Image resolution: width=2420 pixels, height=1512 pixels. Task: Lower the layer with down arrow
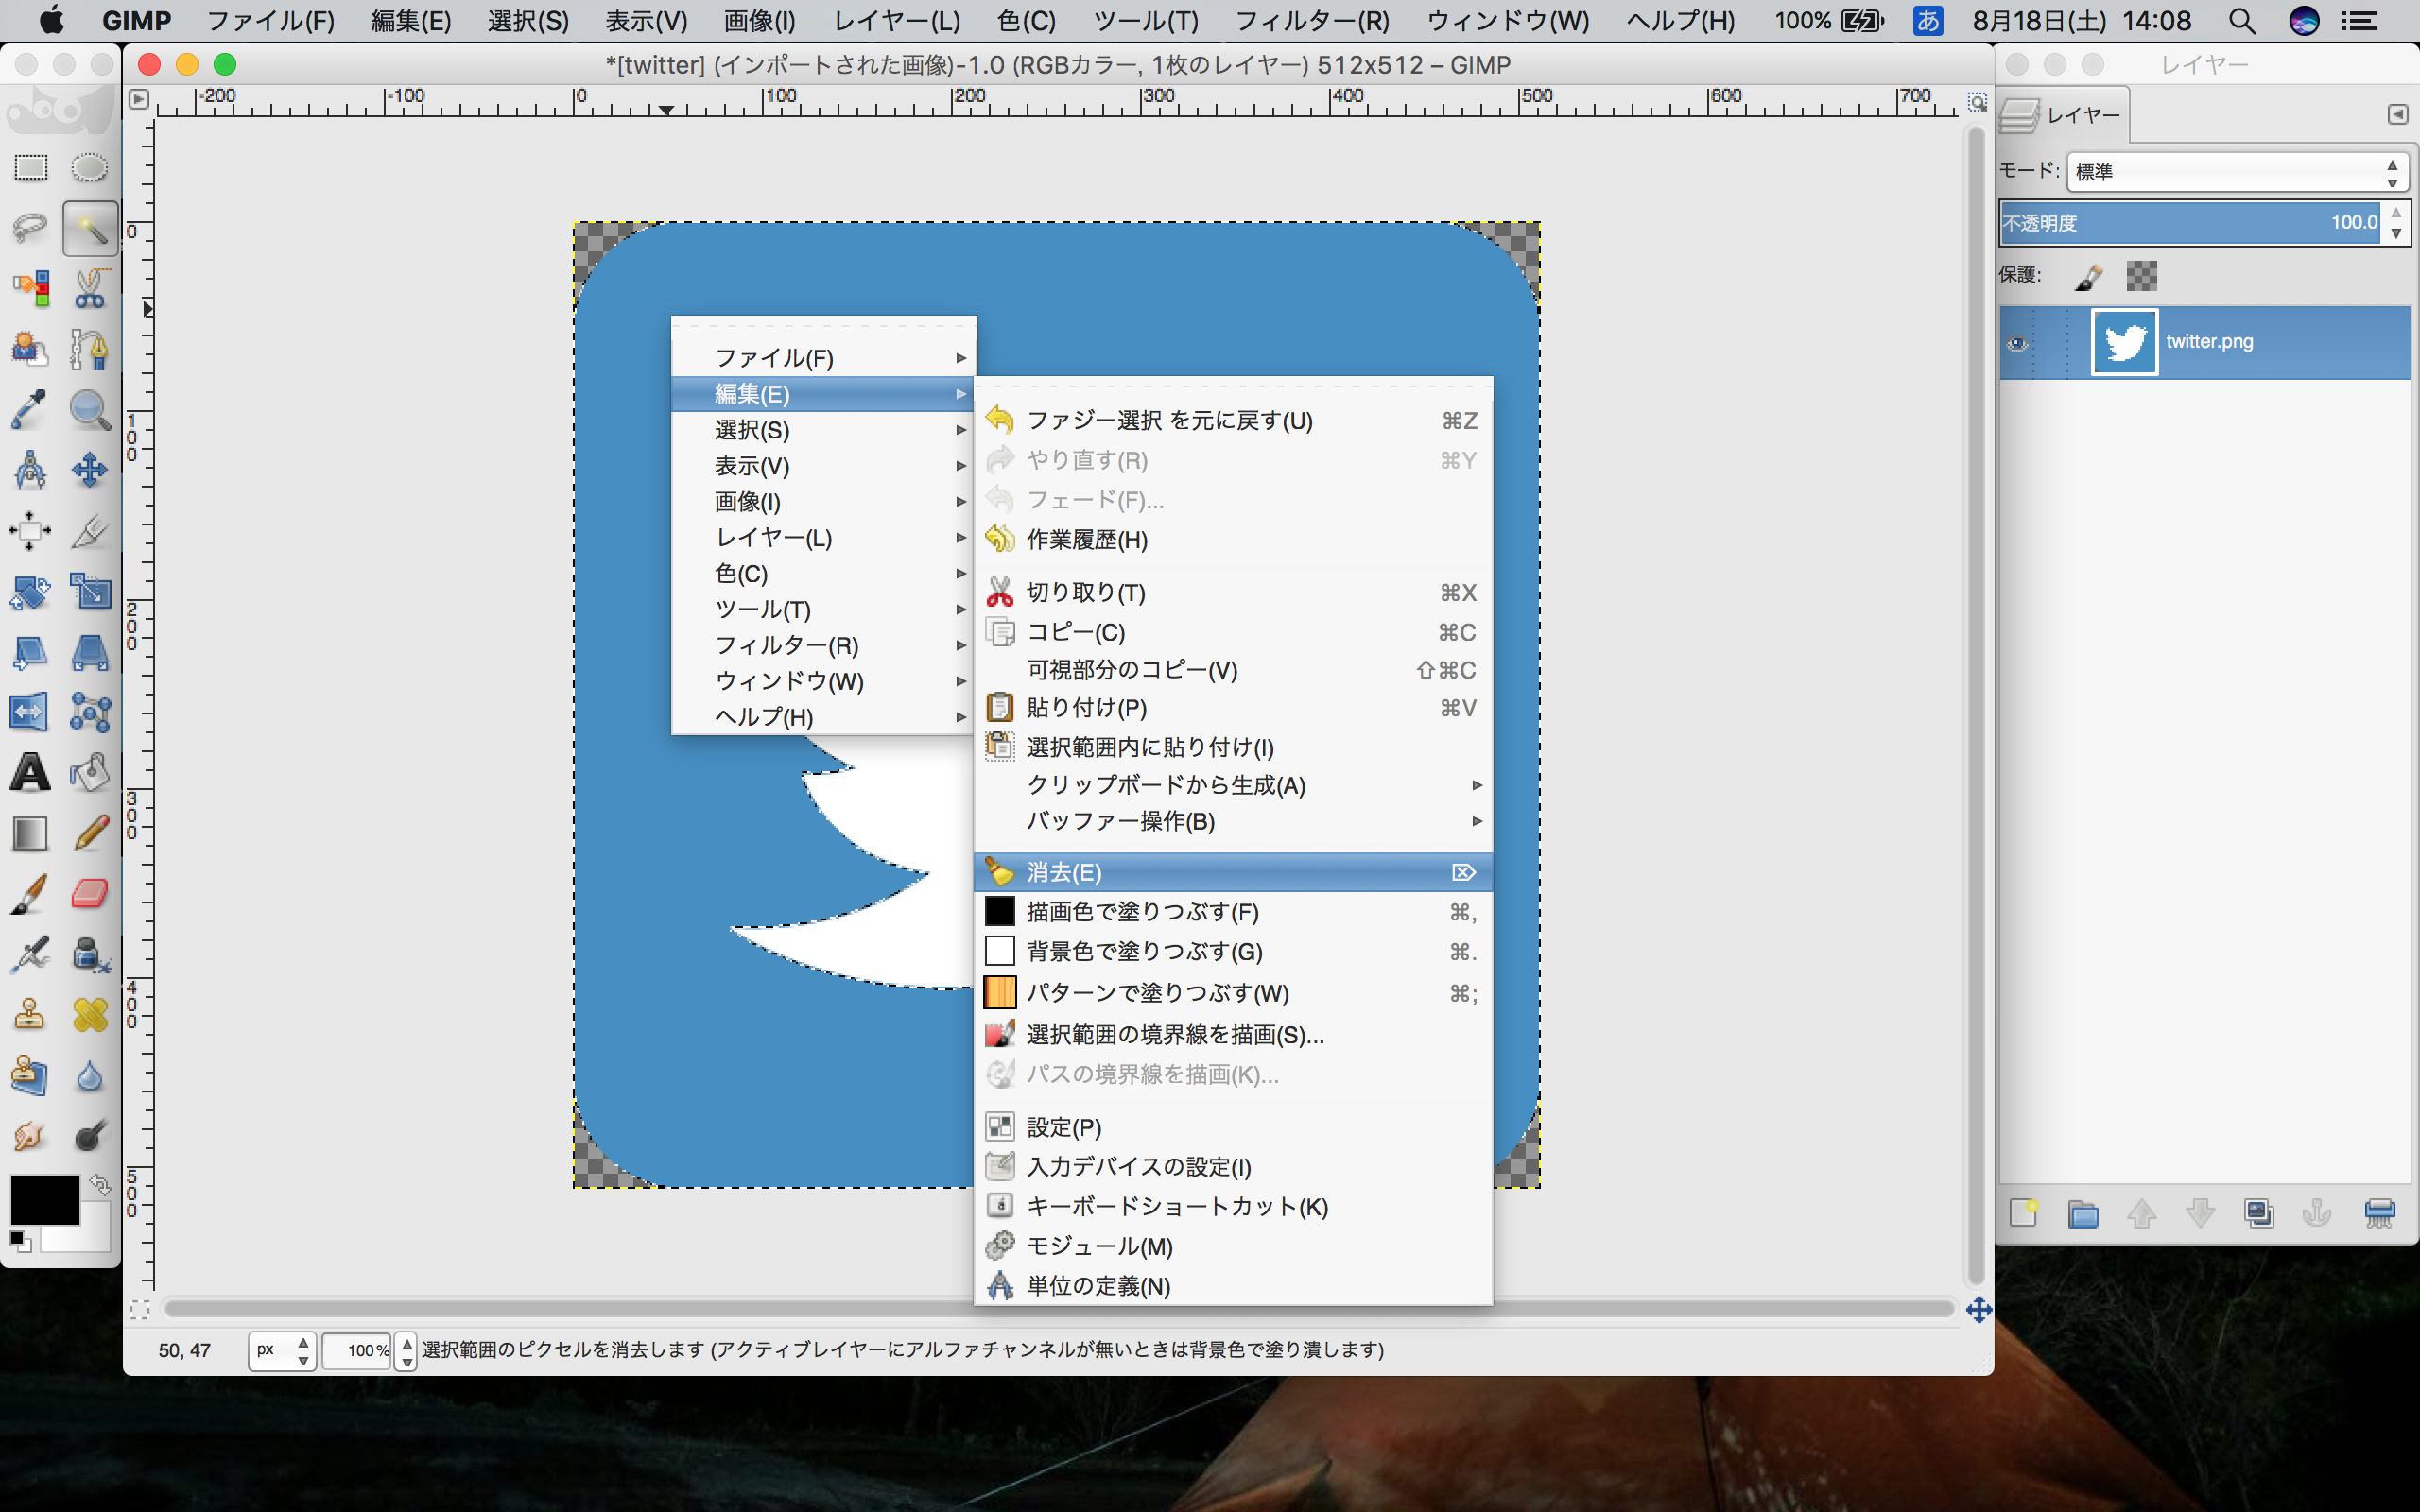tap(2200, 1213)
